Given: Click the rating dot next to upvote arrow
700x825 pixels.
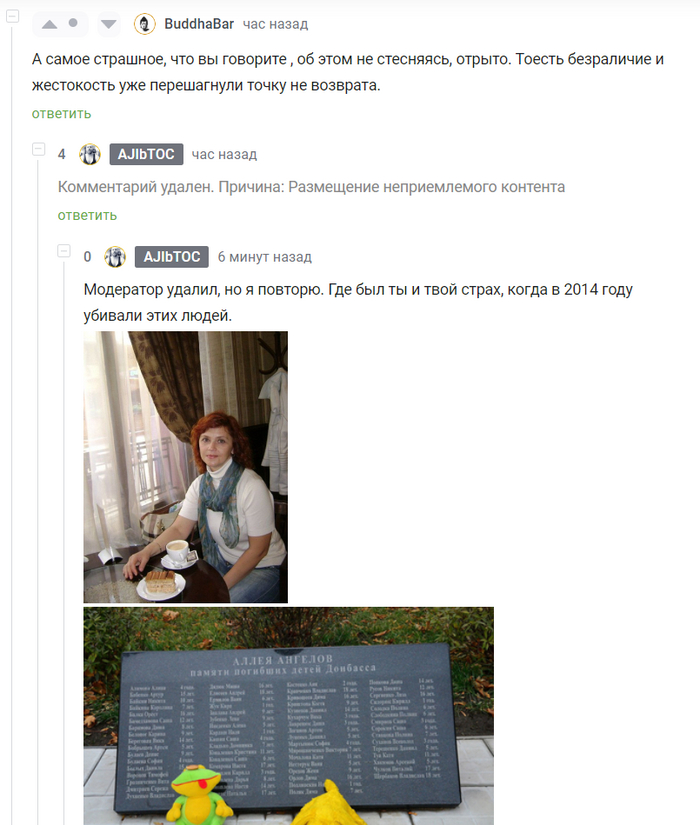Looking at the screenshot, I should (73, 23).
